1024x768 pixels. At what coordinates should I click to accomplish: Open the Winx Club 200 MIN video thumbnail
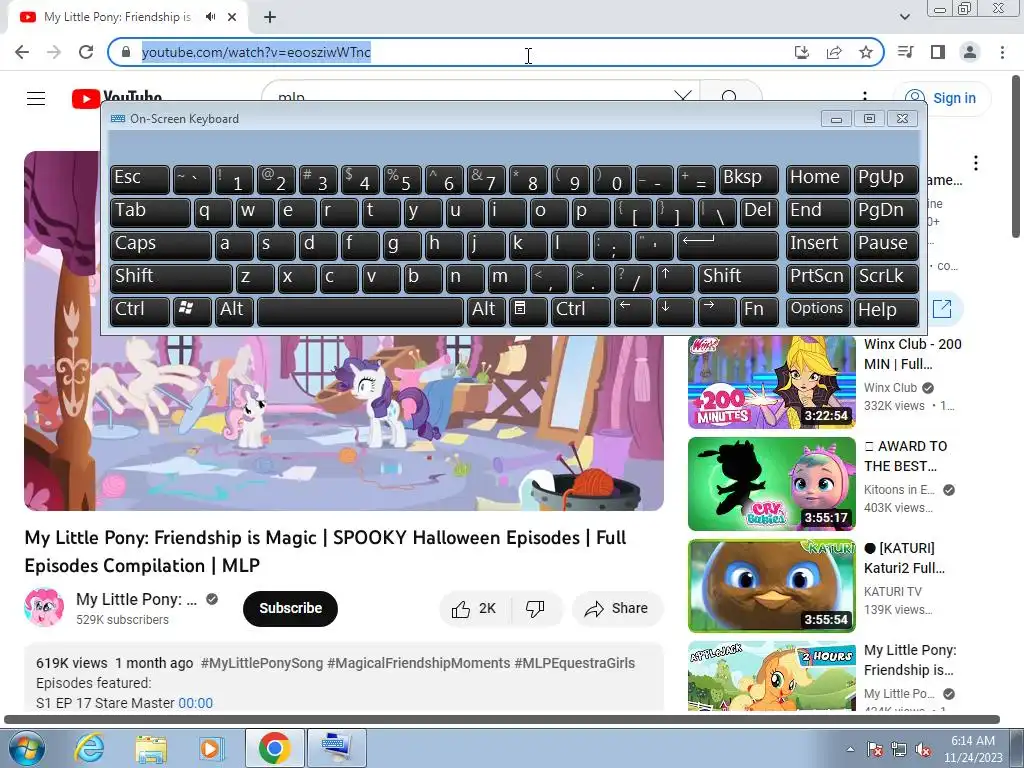click(772, 382)
